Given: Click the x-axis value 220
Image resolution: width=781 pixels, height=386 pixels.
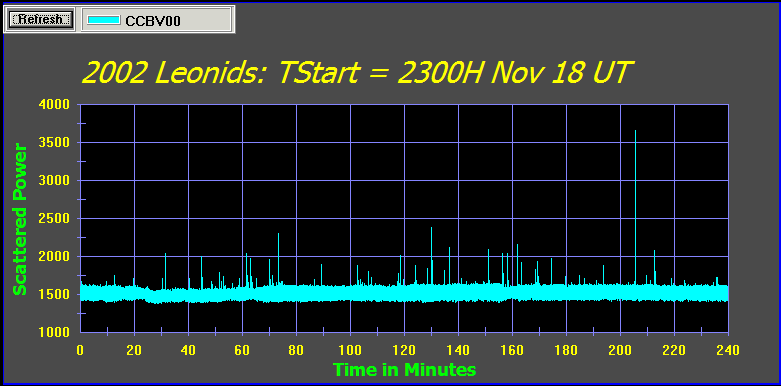Looking at the screenshot, I should tap(674, 350).
